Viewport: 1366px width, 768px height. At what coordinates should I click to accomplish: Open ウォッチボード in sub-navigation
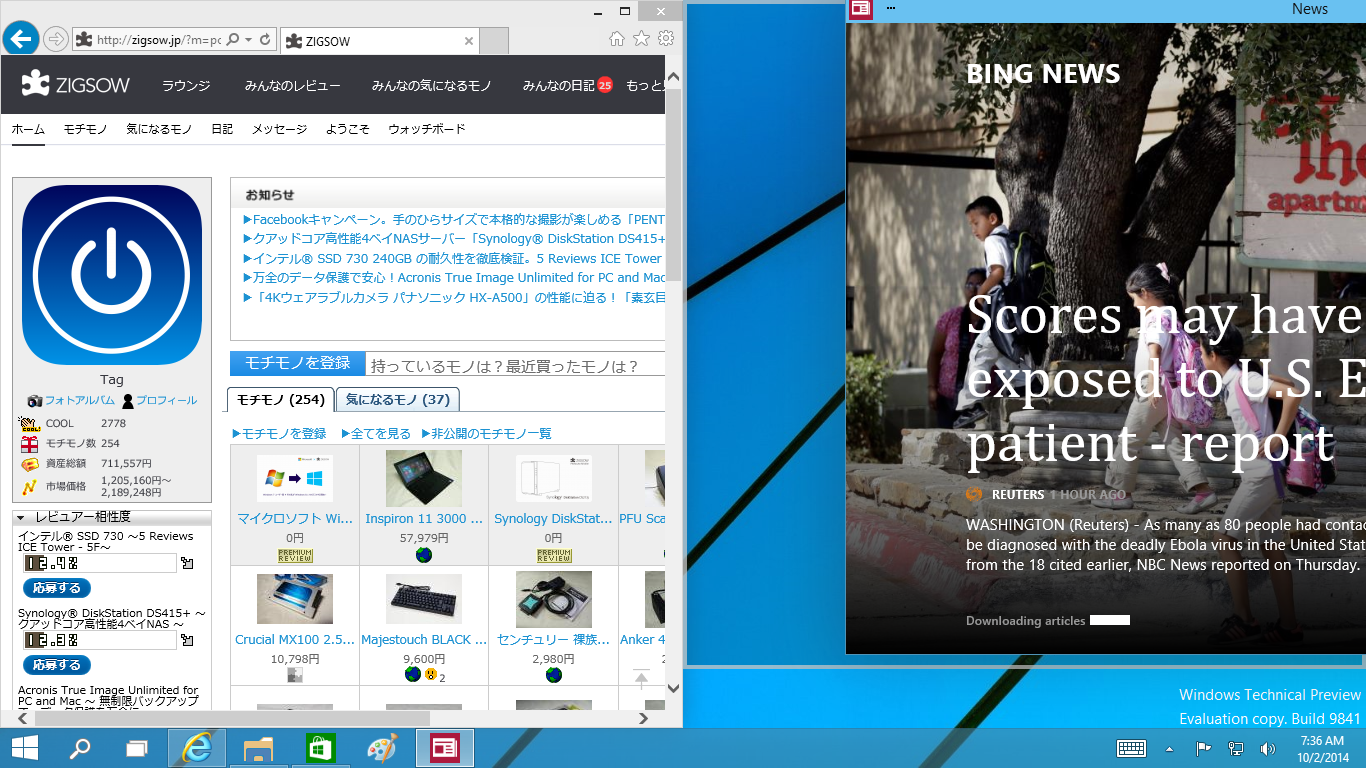427,129
